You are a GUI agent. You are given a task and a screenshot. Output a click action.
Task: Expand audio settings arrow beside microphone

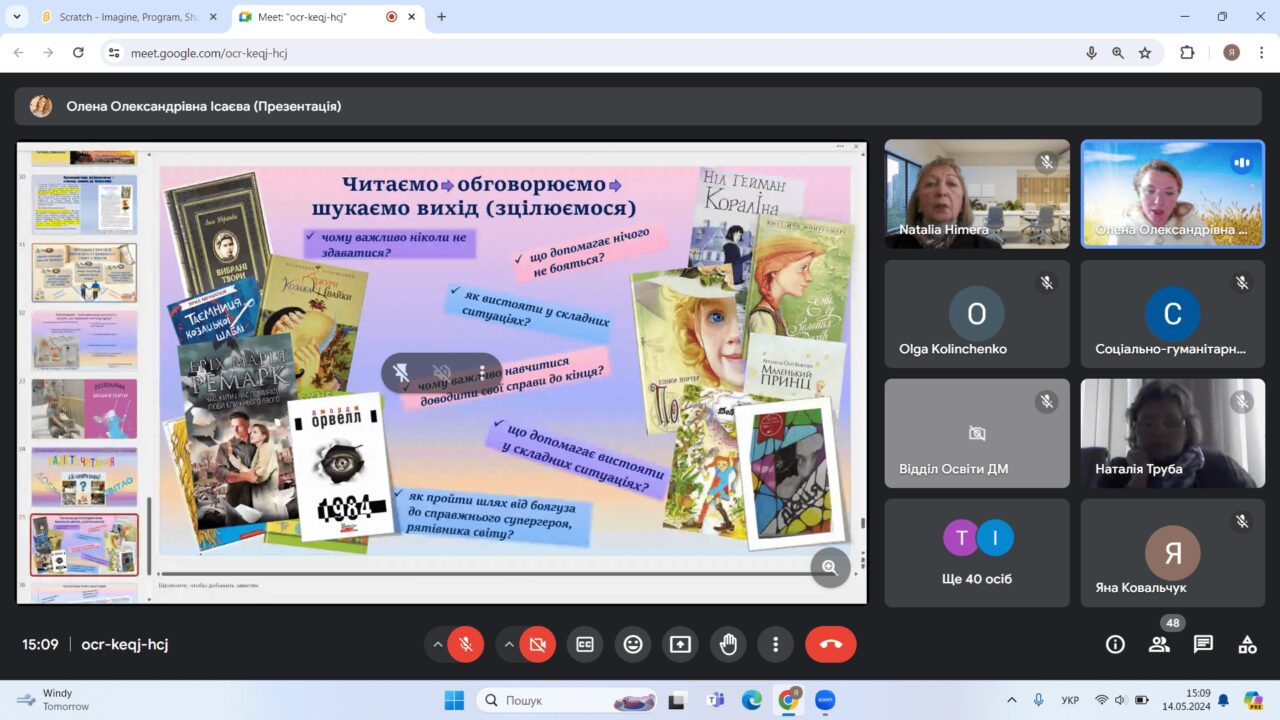point(438,645)
